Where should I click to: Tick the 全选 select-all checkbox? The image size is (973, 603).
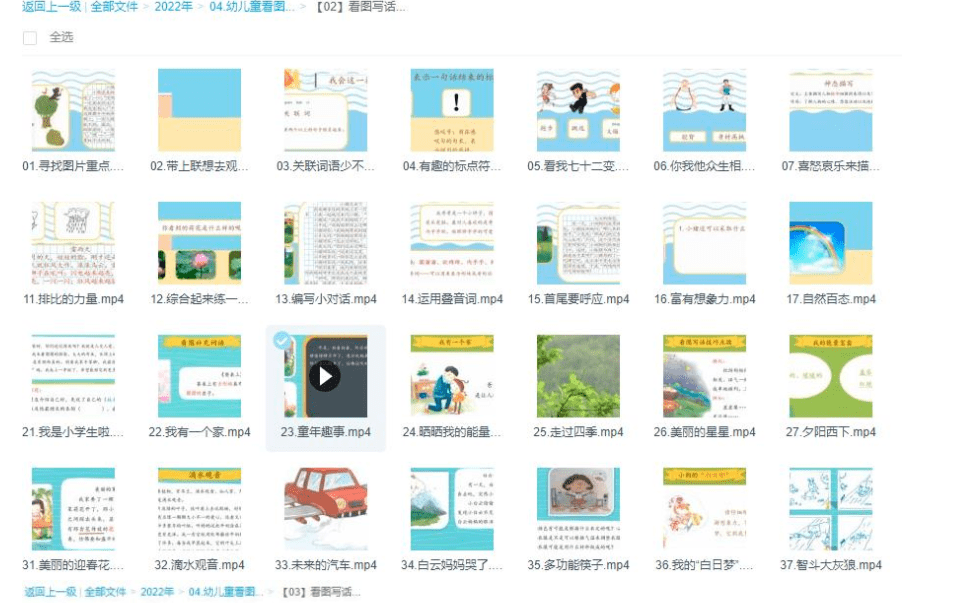[30, 38]
